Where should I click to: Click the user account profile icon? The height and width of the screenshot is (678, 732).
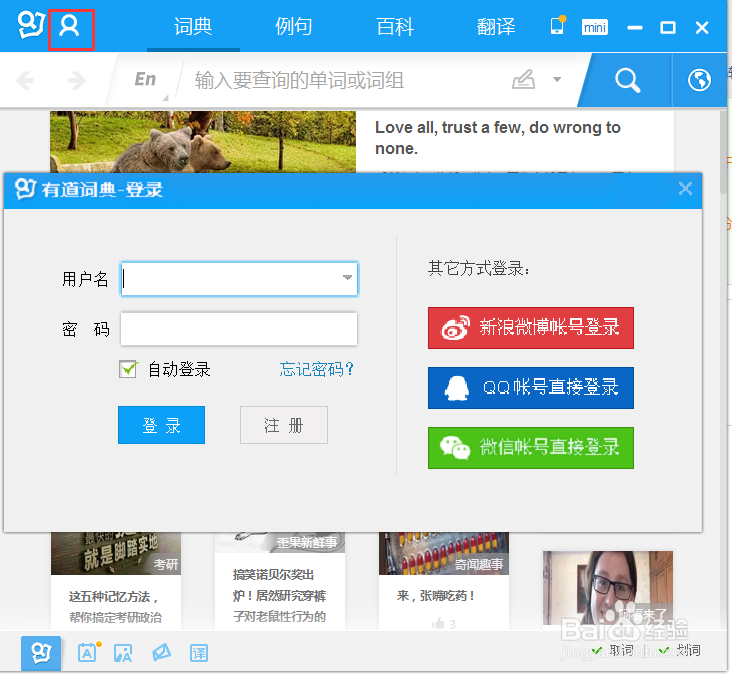coord(70,26)
